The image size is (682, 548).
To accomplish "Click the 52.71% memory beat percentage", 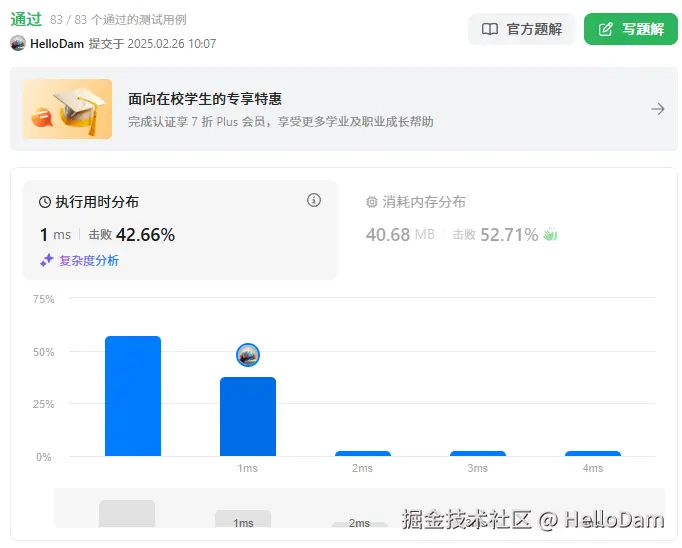I will 509,235.
